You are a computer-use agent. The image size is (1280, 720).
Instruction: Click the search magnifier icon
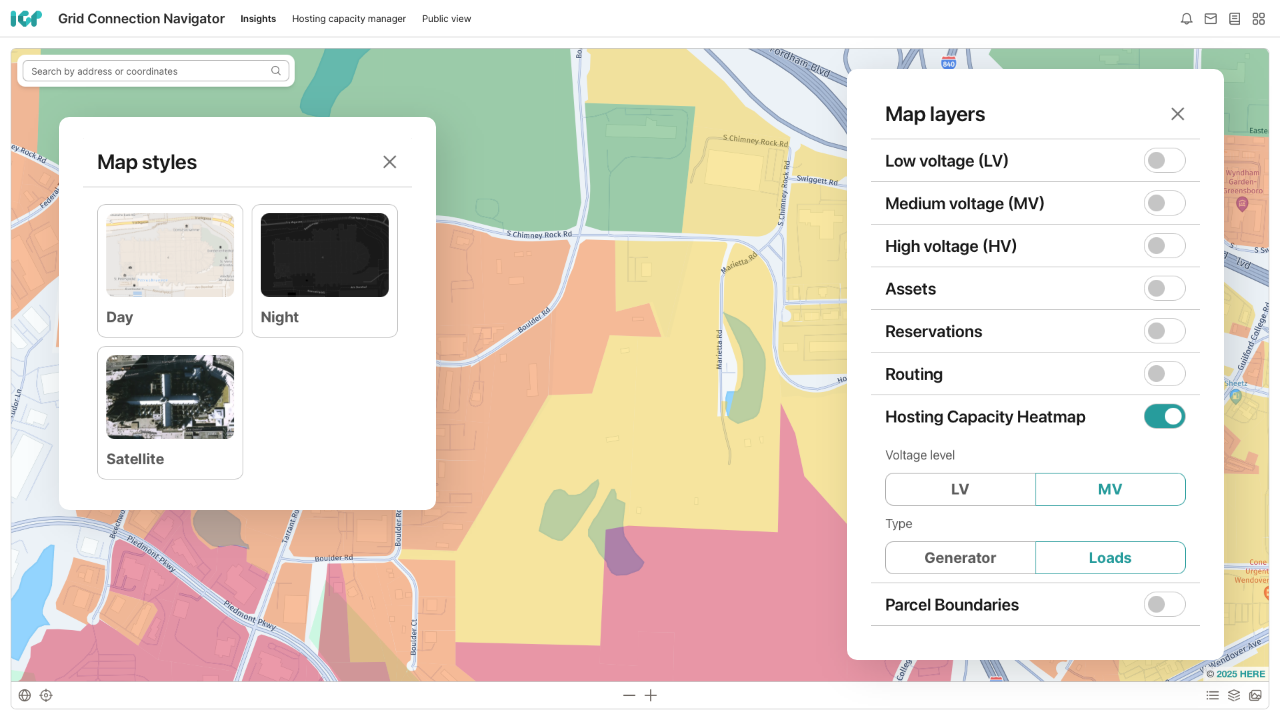[x=276, y=71]
